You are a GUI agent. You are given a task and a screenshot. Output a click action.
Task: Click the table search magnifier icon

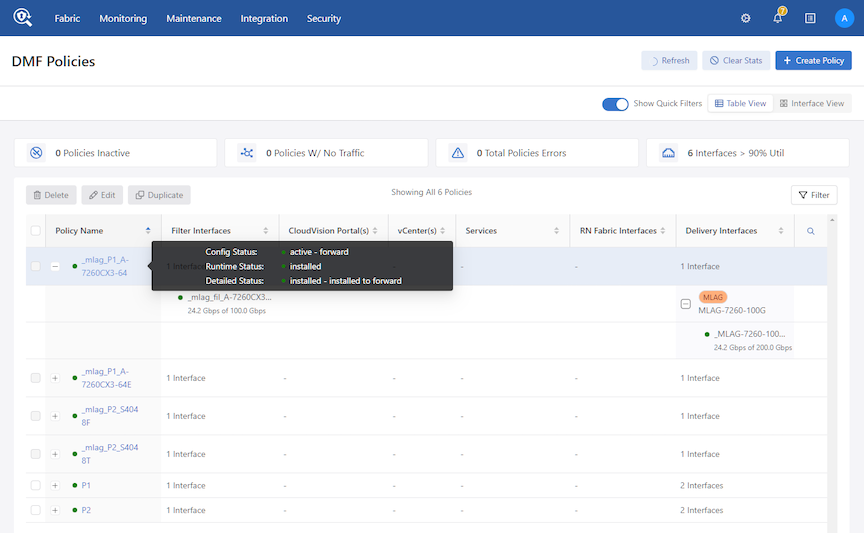811,231
